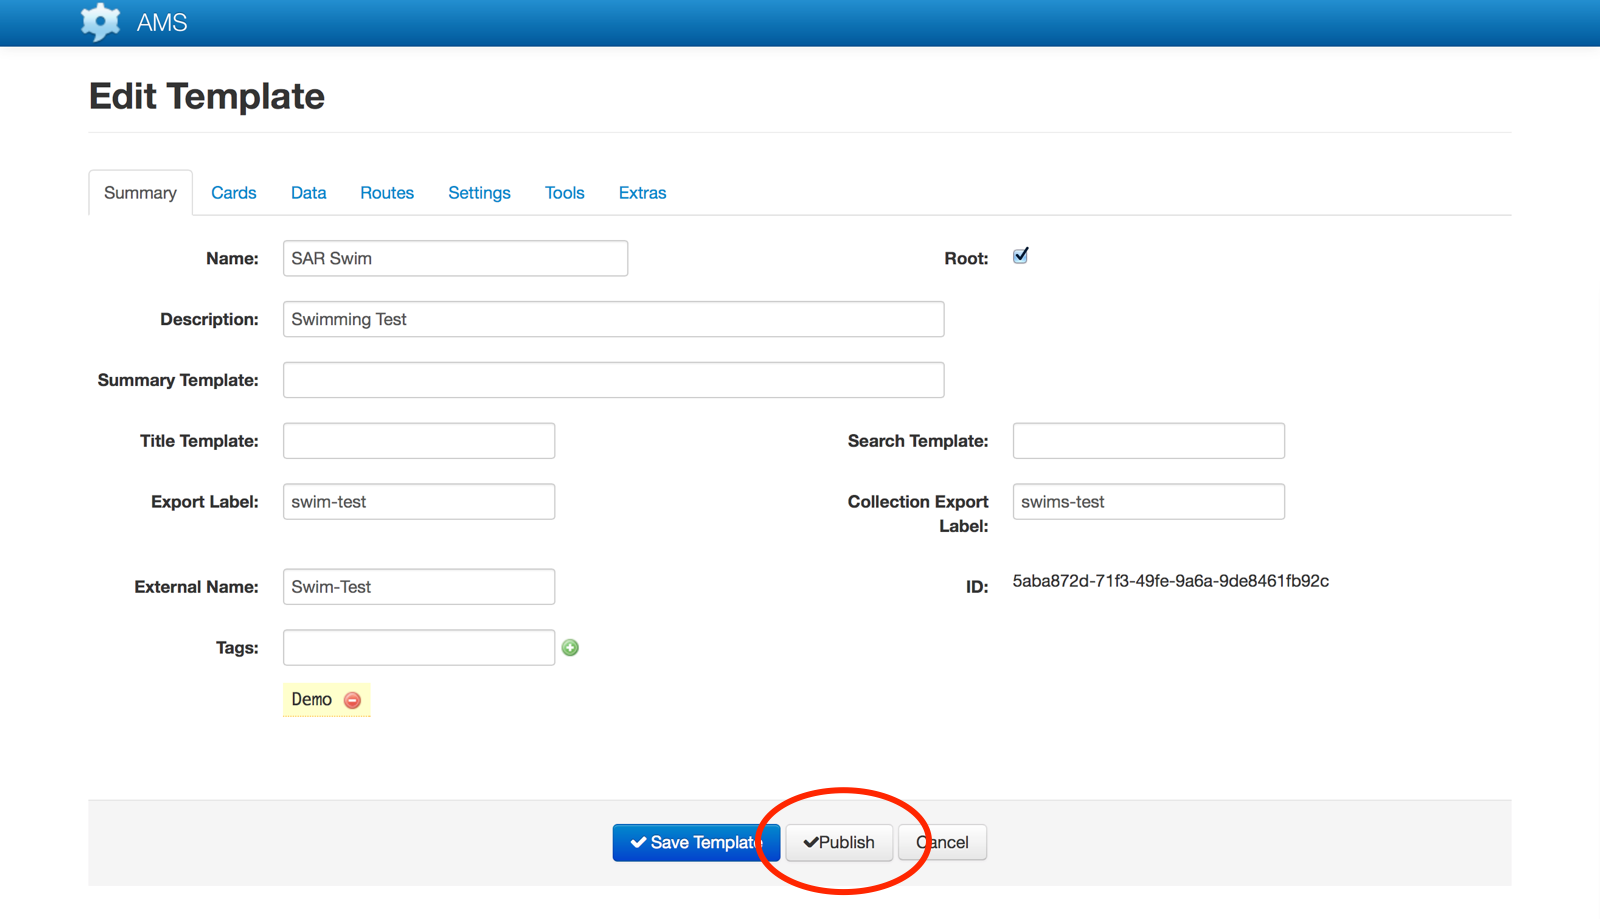Switch to the Summary tab
1600x919 pixels.
(x=140, y=193)
